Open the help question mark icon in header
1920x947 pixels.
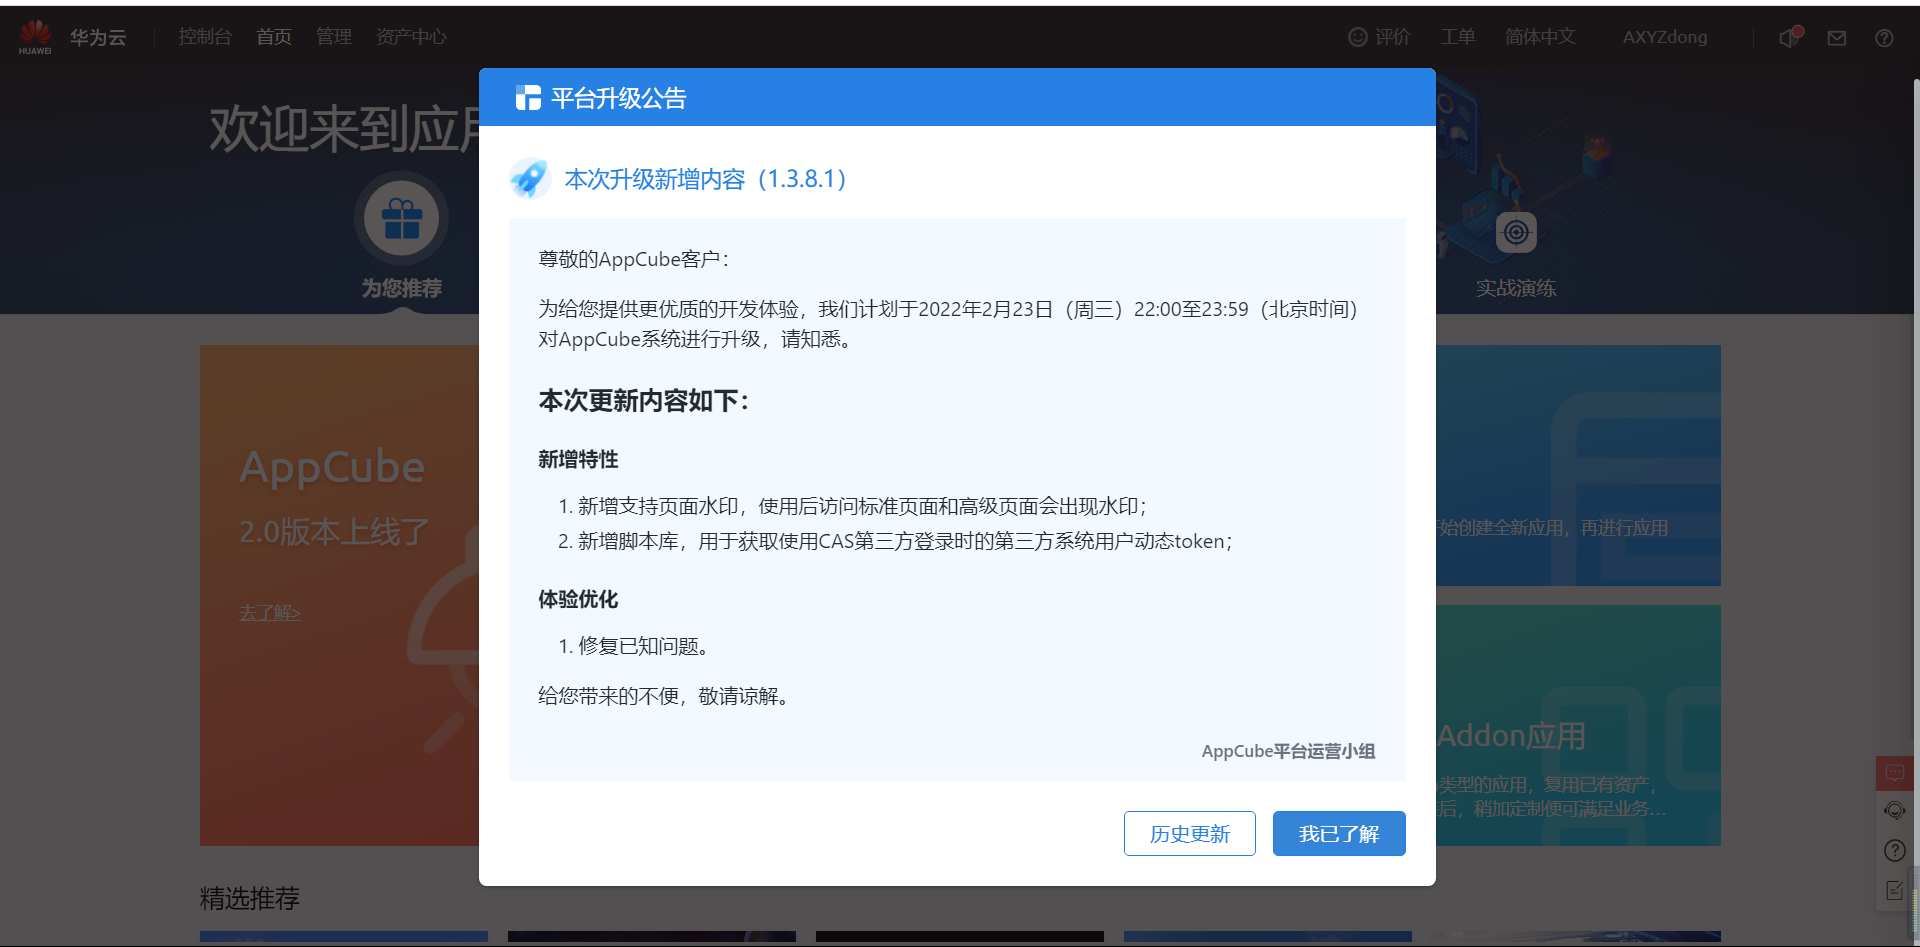point(1884,38)
